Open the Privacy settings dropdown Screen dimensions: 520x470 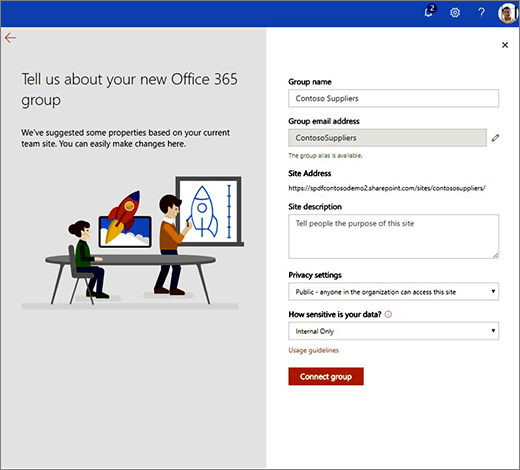(x=393, y=292)
